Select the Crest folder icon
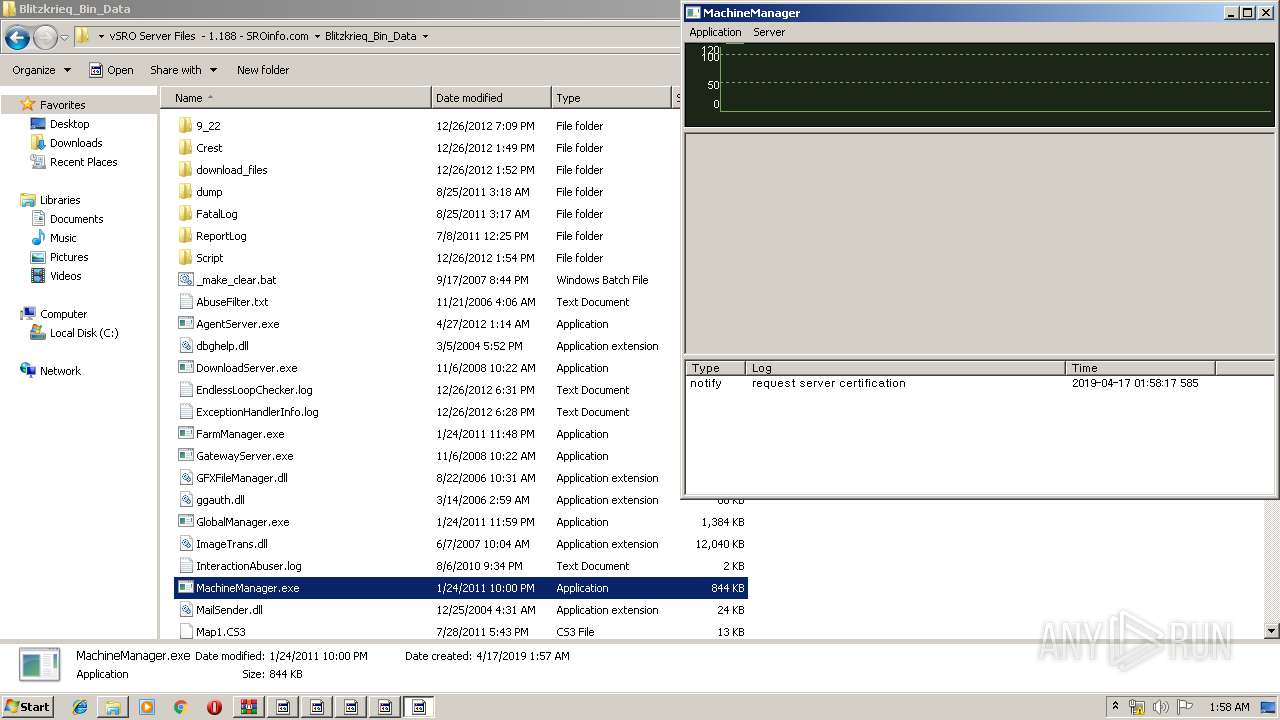Screen dimensions: 1280x720 [185, 148]
